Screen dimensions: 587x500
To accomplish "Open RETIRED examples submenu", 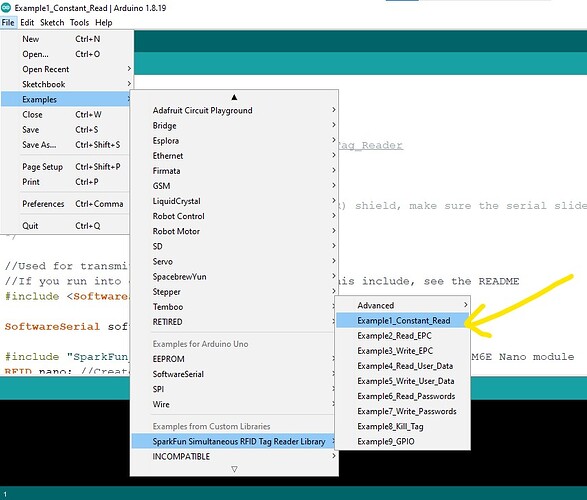I will point(234,321).
